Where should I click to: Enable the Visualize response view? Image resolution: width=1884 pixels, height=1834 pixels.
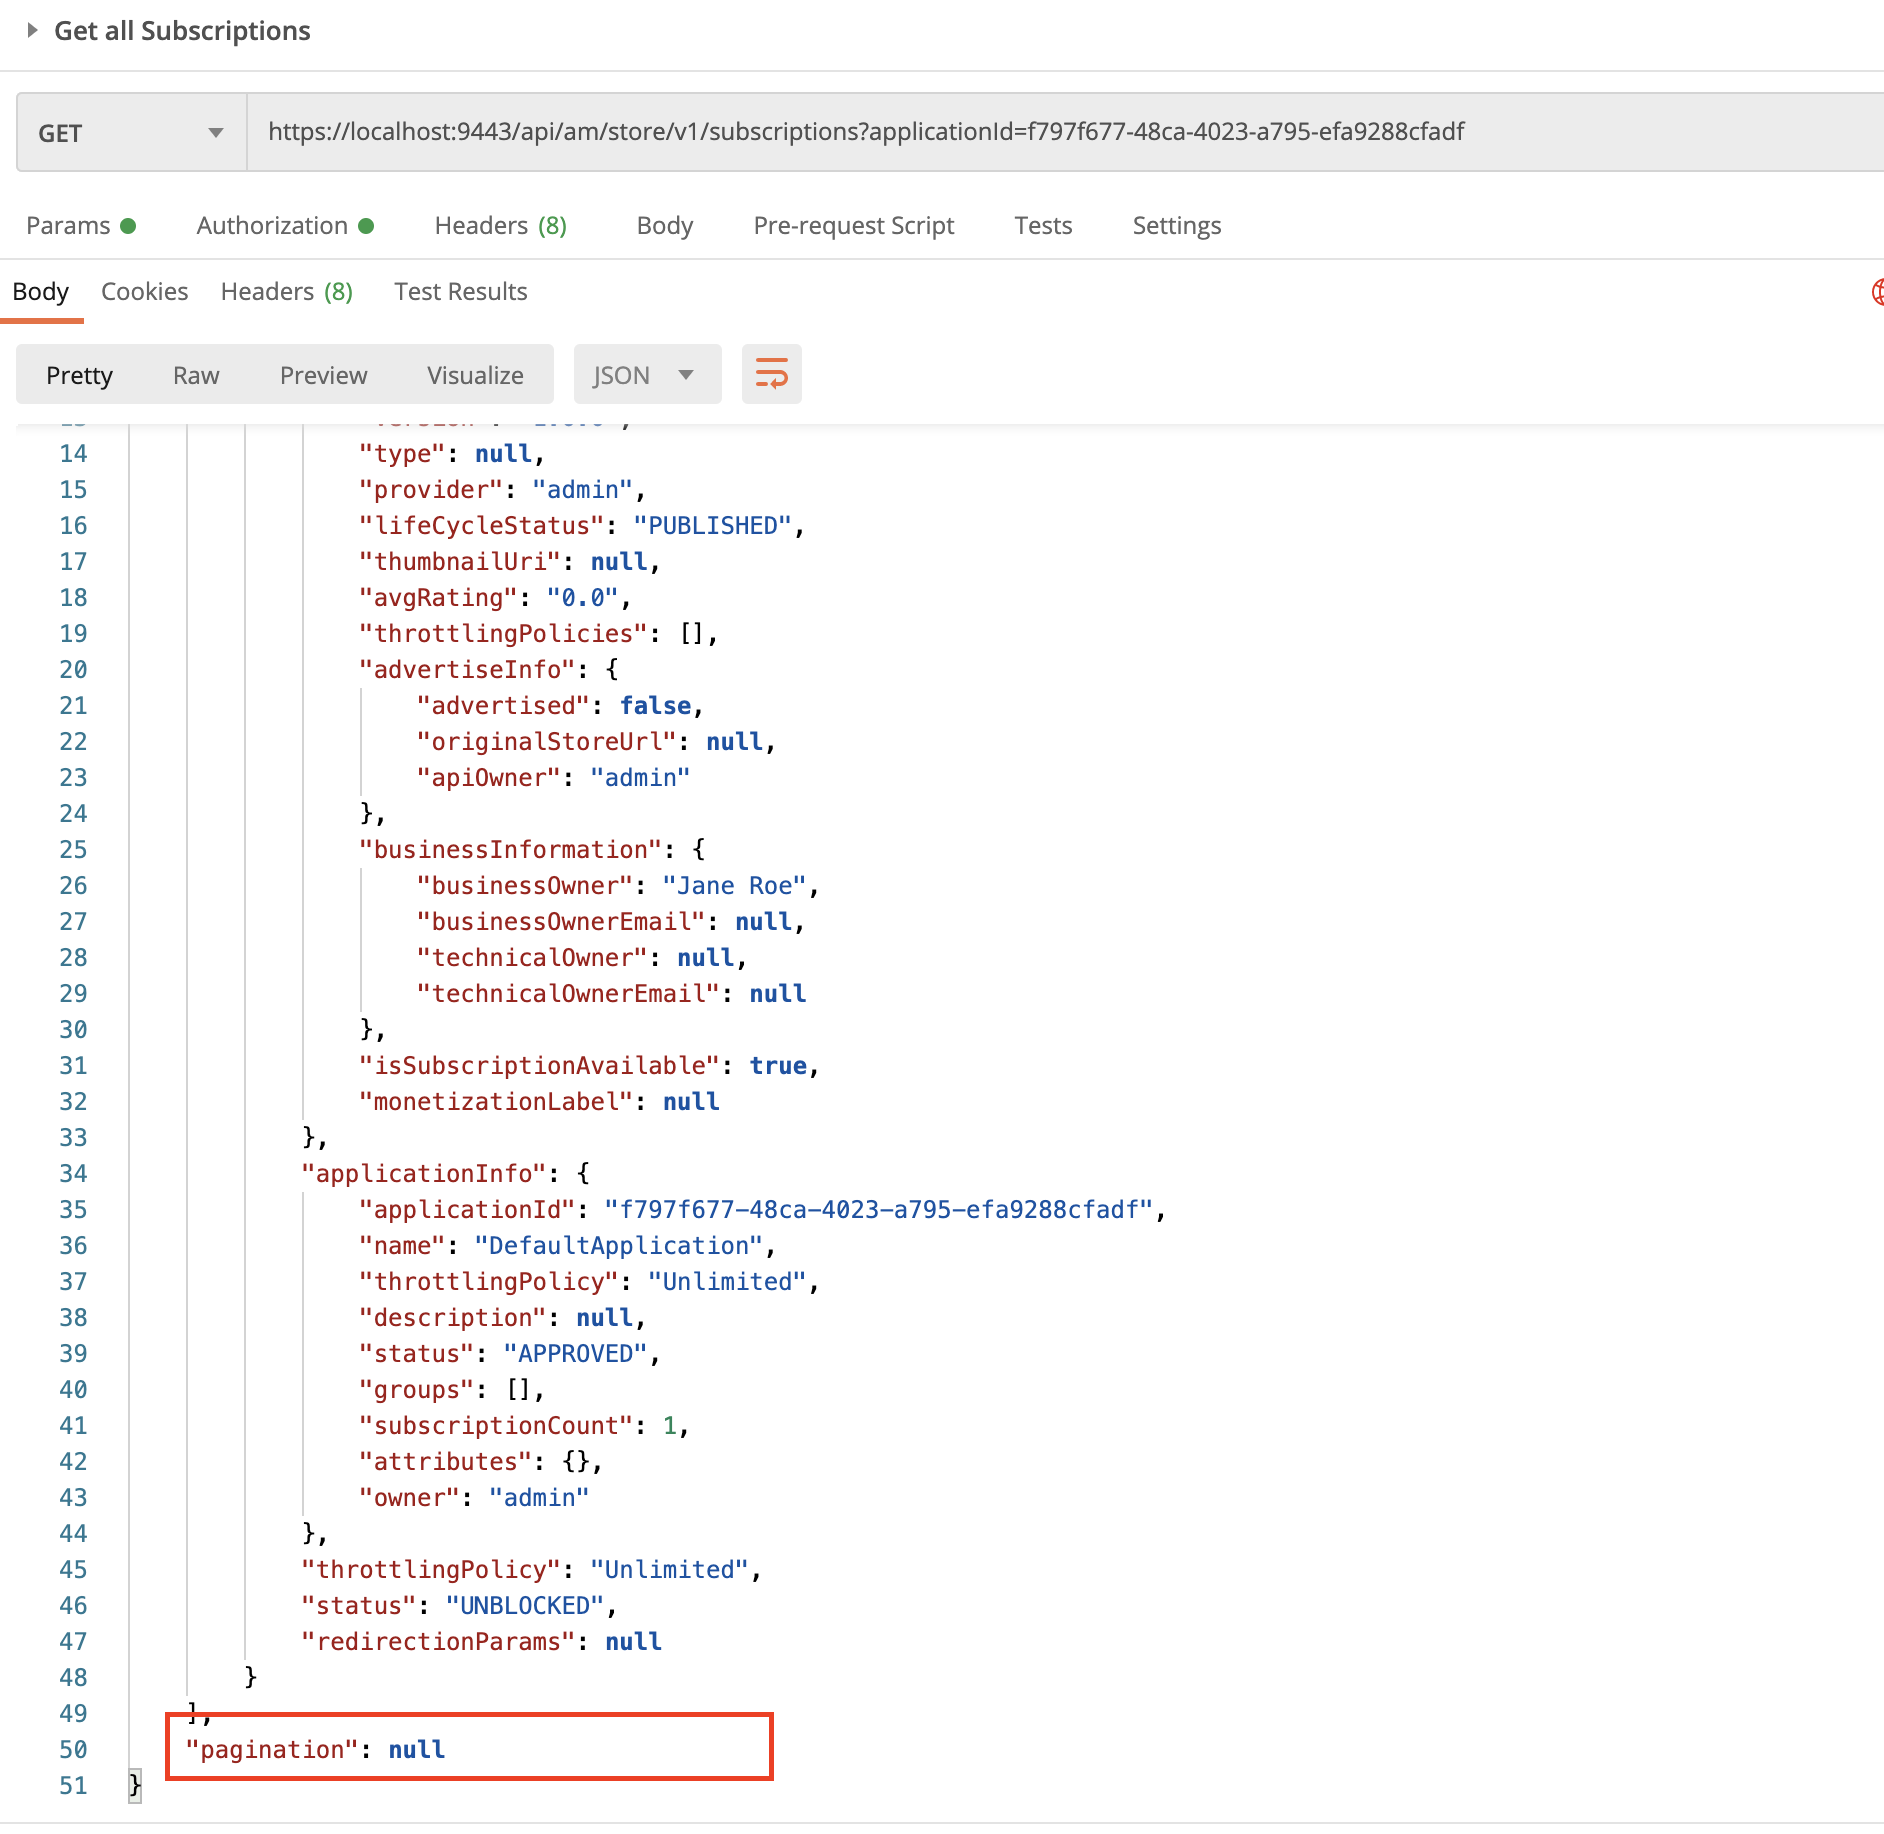point(475,375)
